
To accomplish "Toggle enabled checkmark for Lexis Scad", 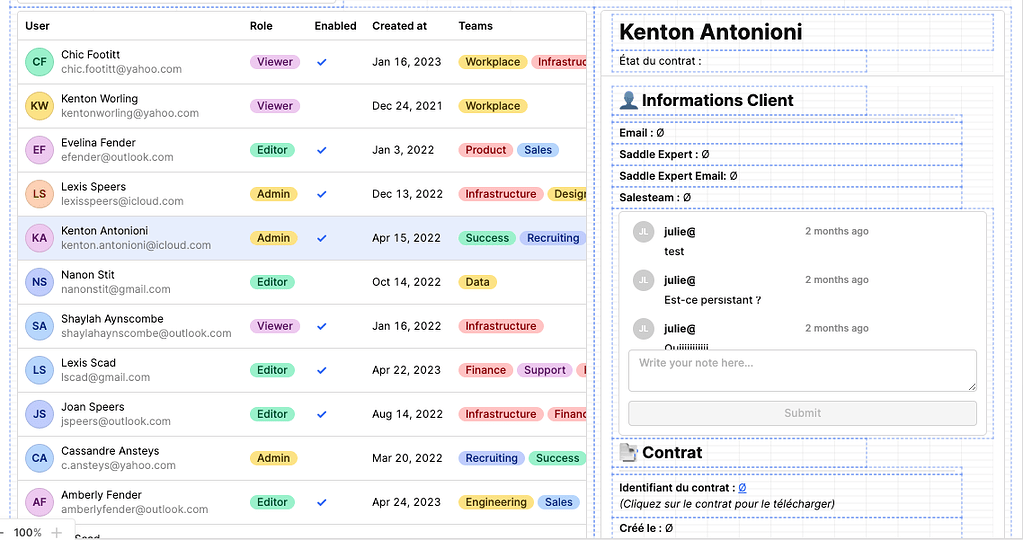I will point(322,370).
